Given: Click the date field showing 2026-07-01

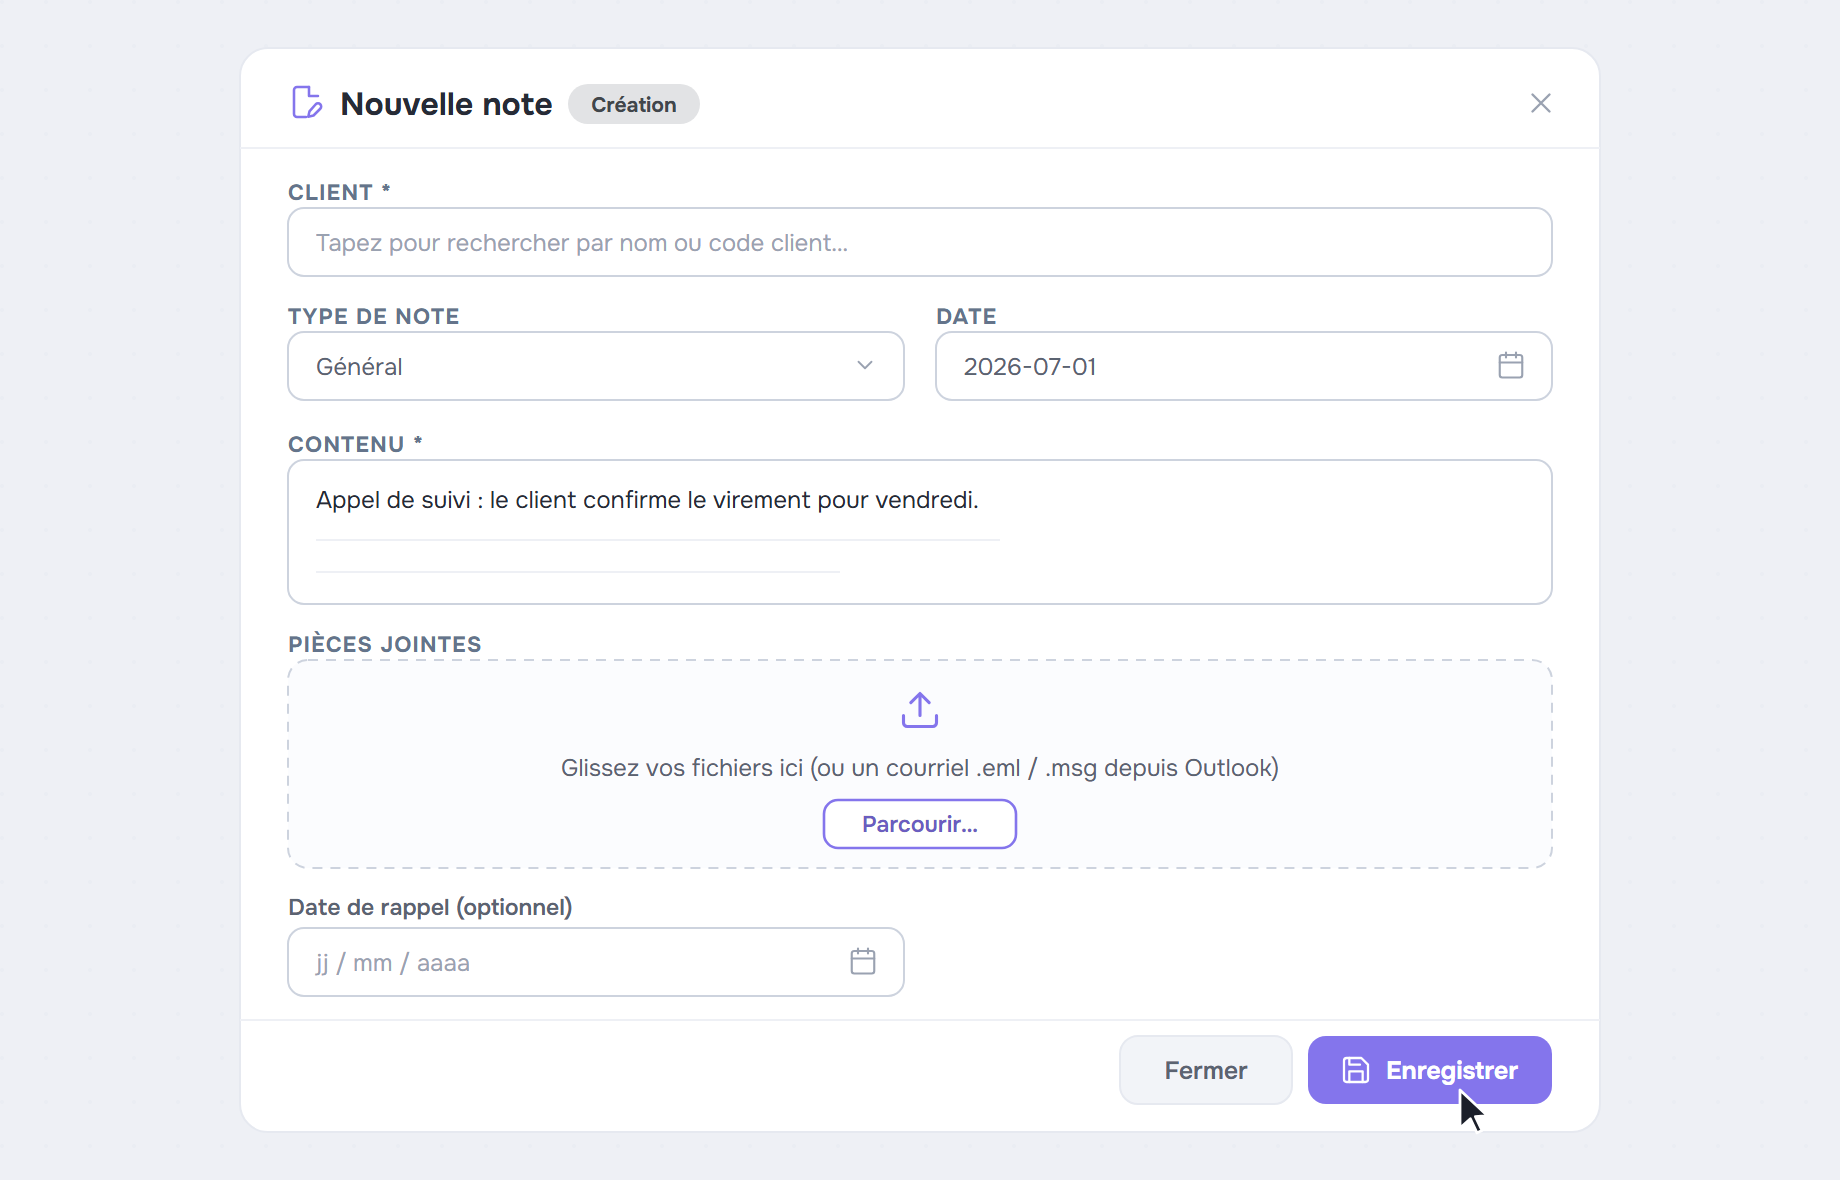Looking at the screenshot, I should pos(1243,366).
